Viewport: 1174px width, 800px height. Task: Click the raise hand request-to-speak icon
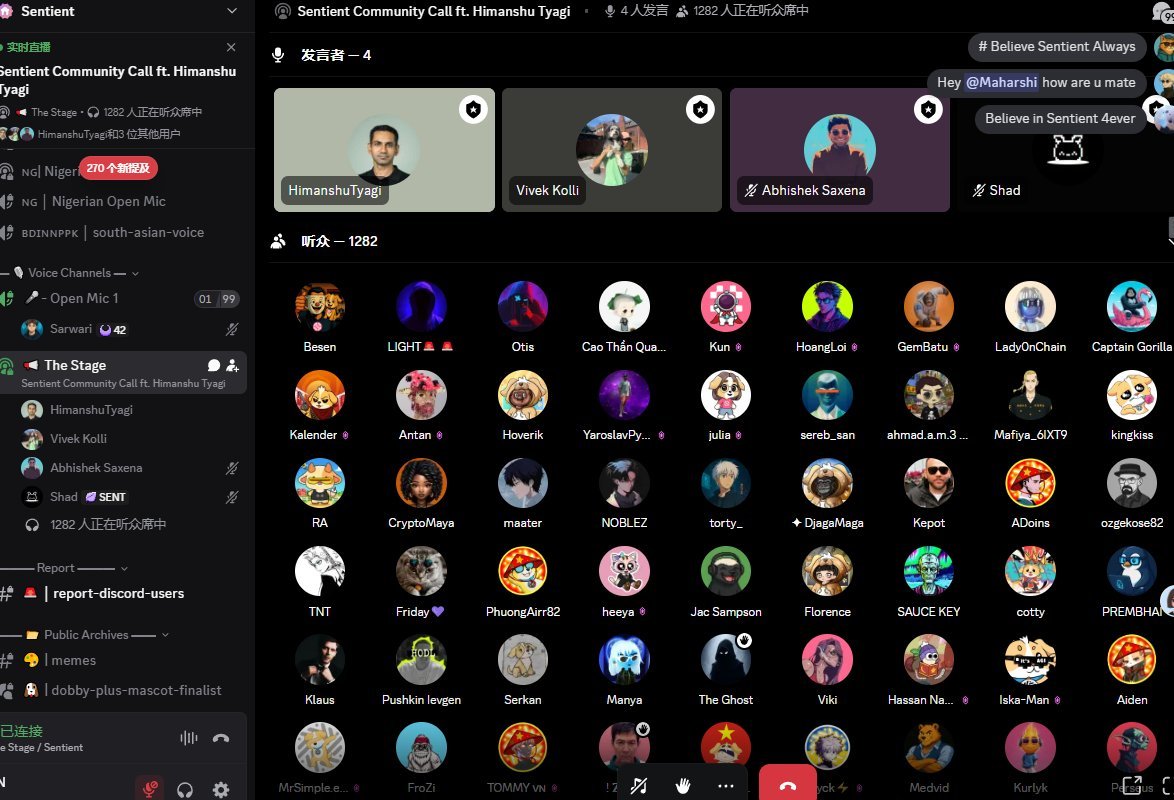pos(683,786)
